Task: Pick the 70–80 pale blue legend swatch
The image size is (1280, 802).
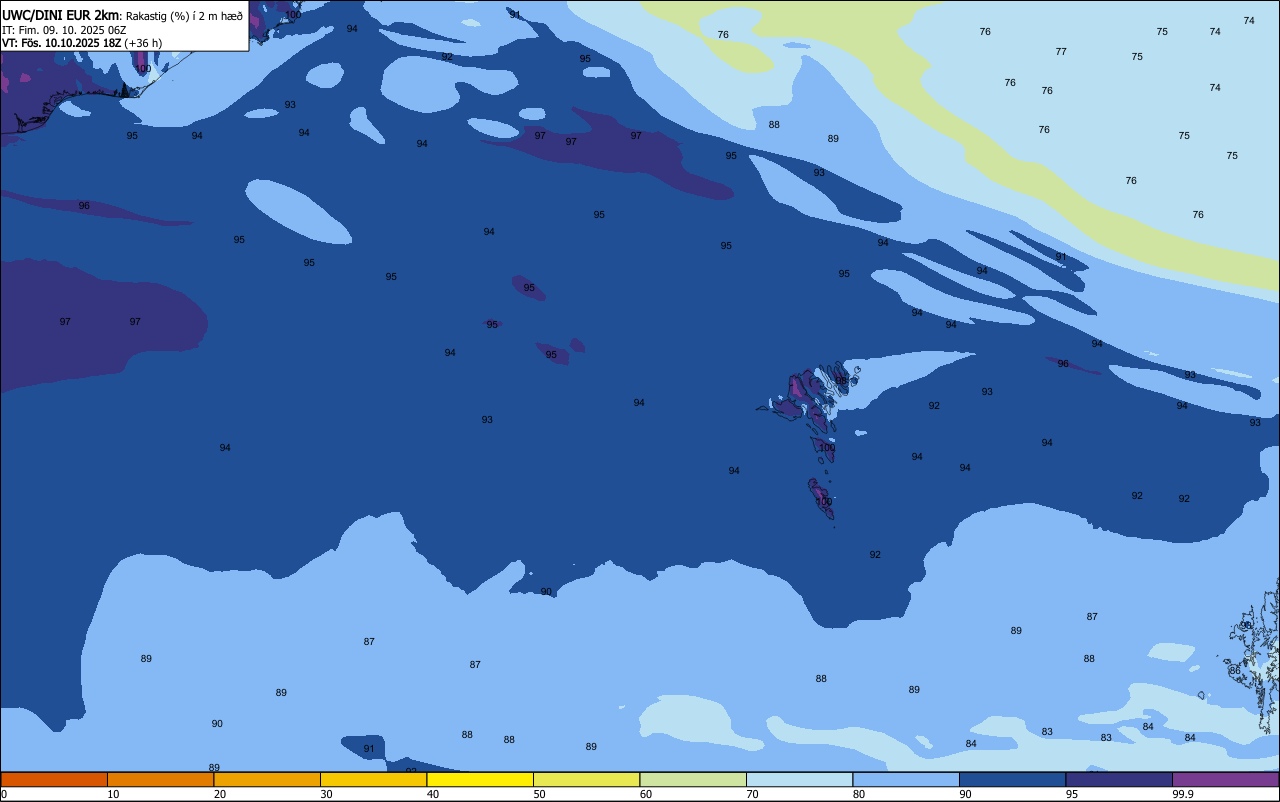Action: point(799,779)
